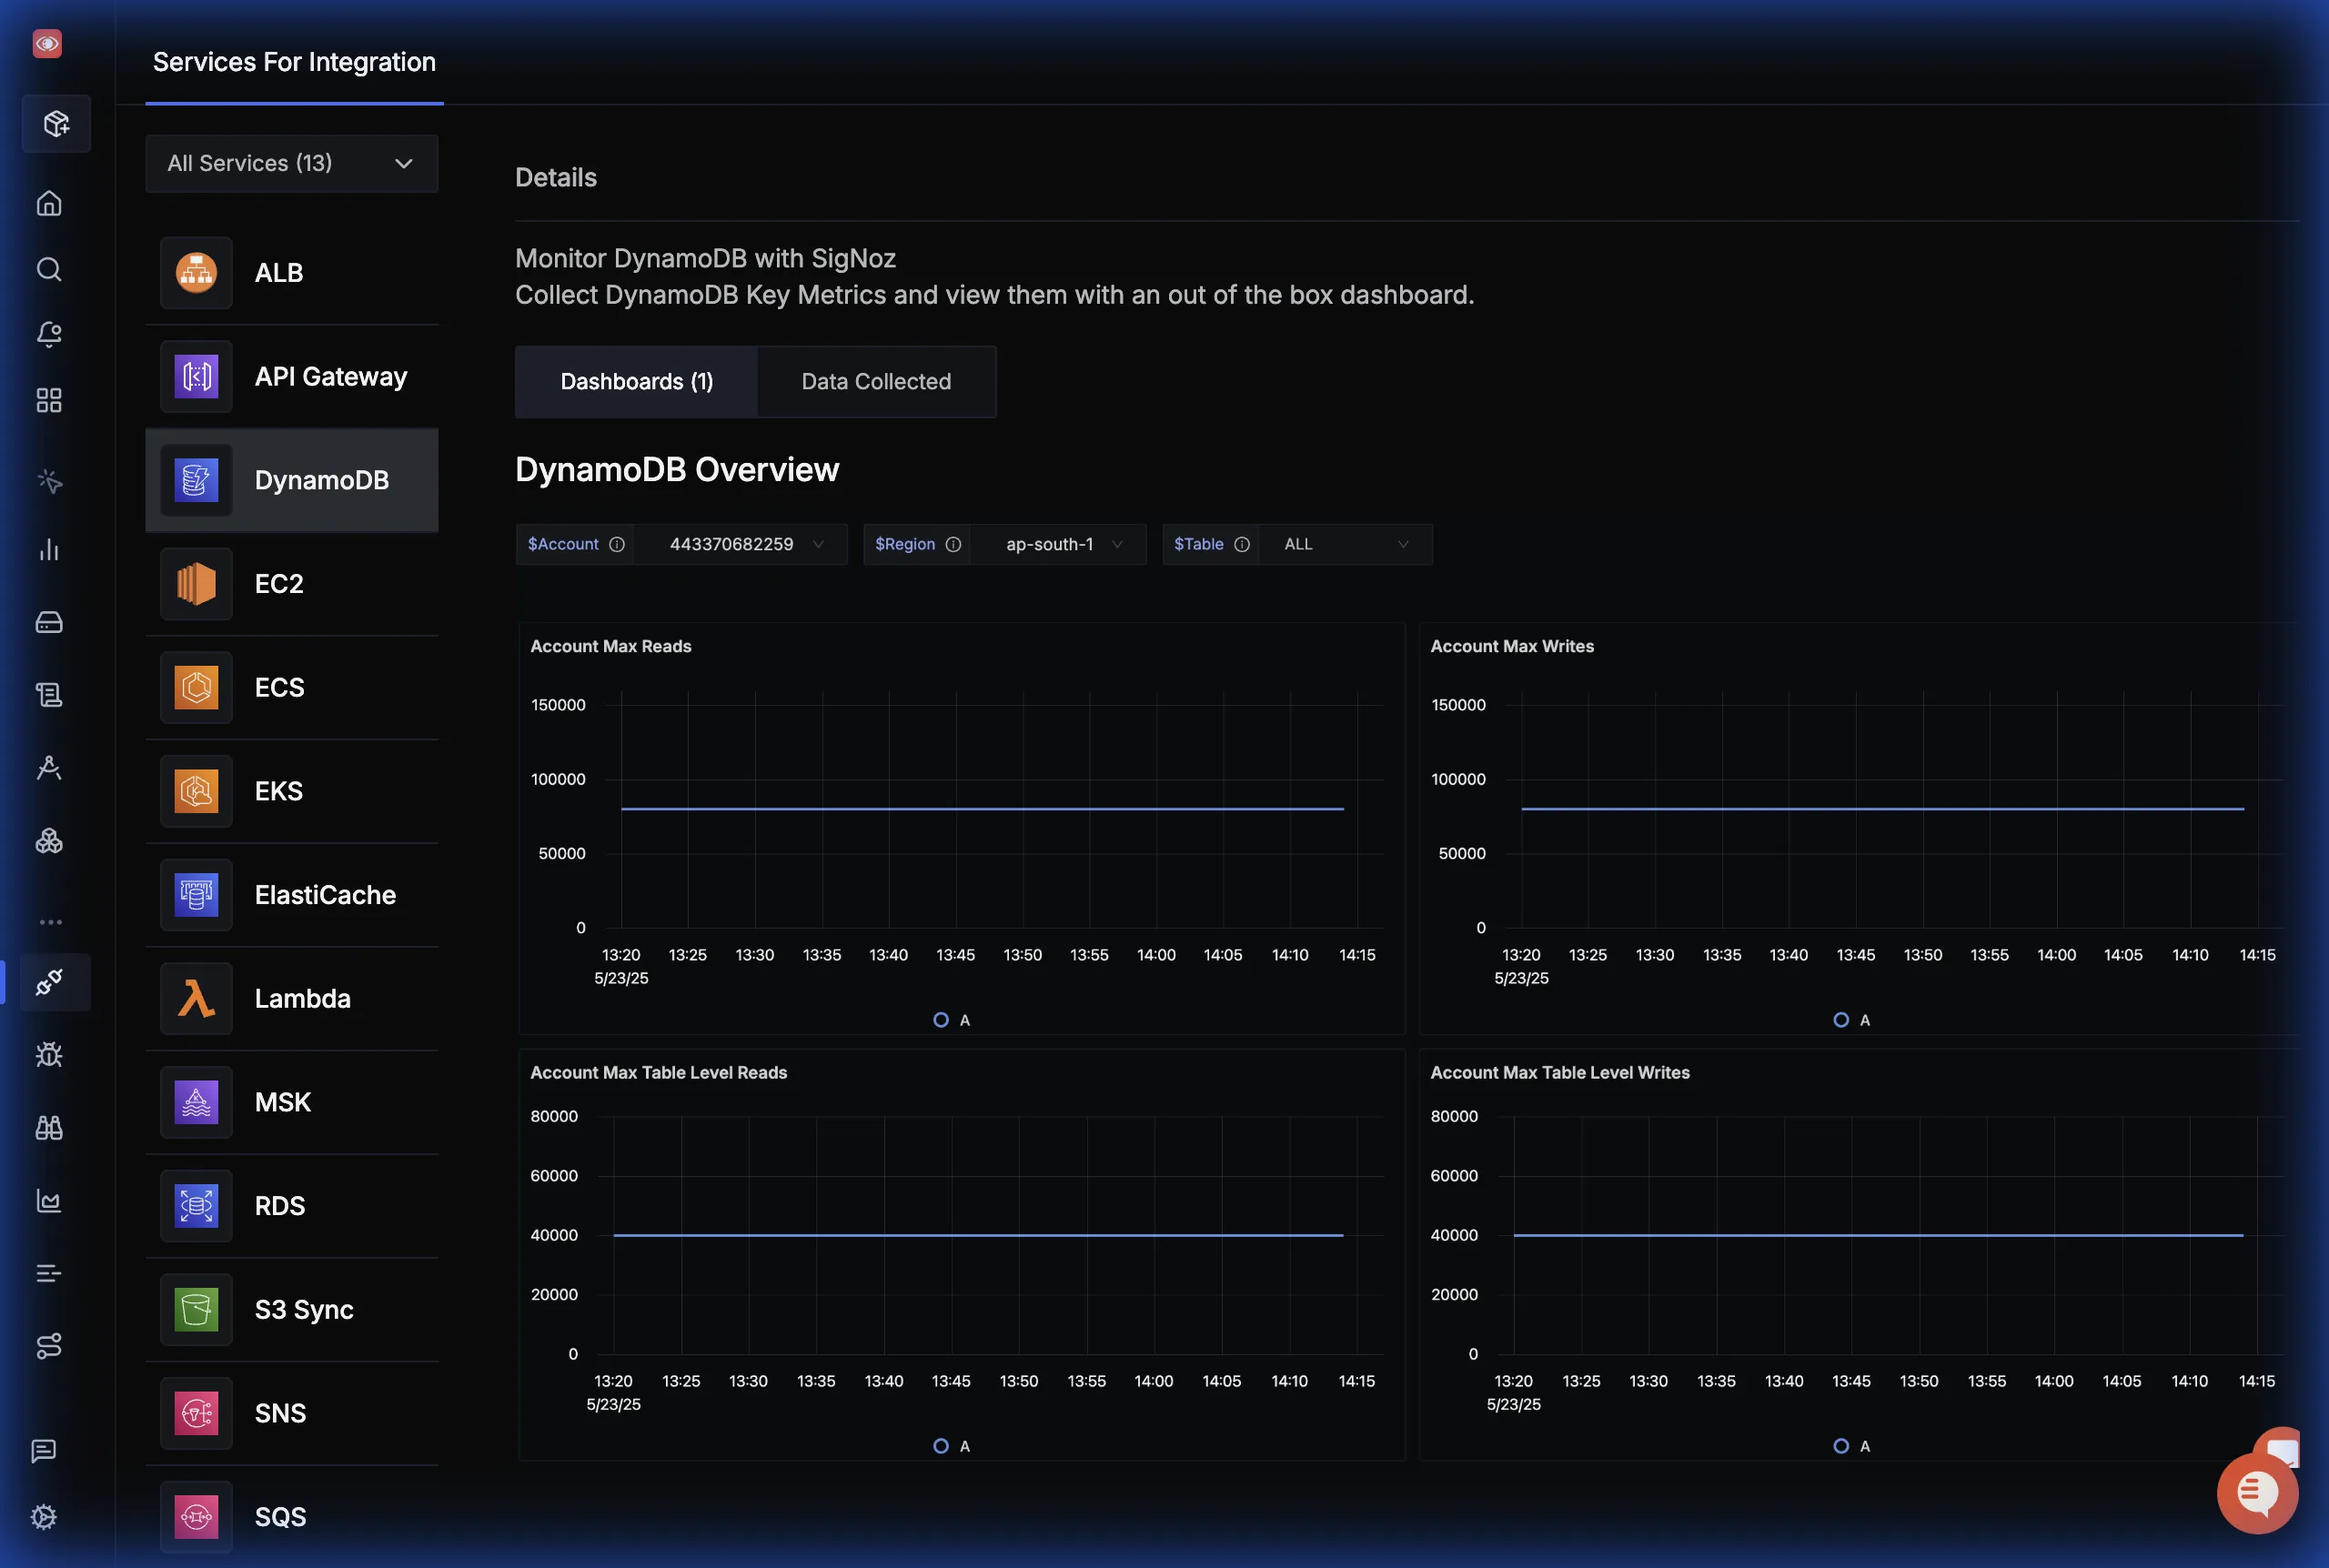Open the $Account 443370682259 dropdown
This screenshot has height=1568, width=2329.
740,545
